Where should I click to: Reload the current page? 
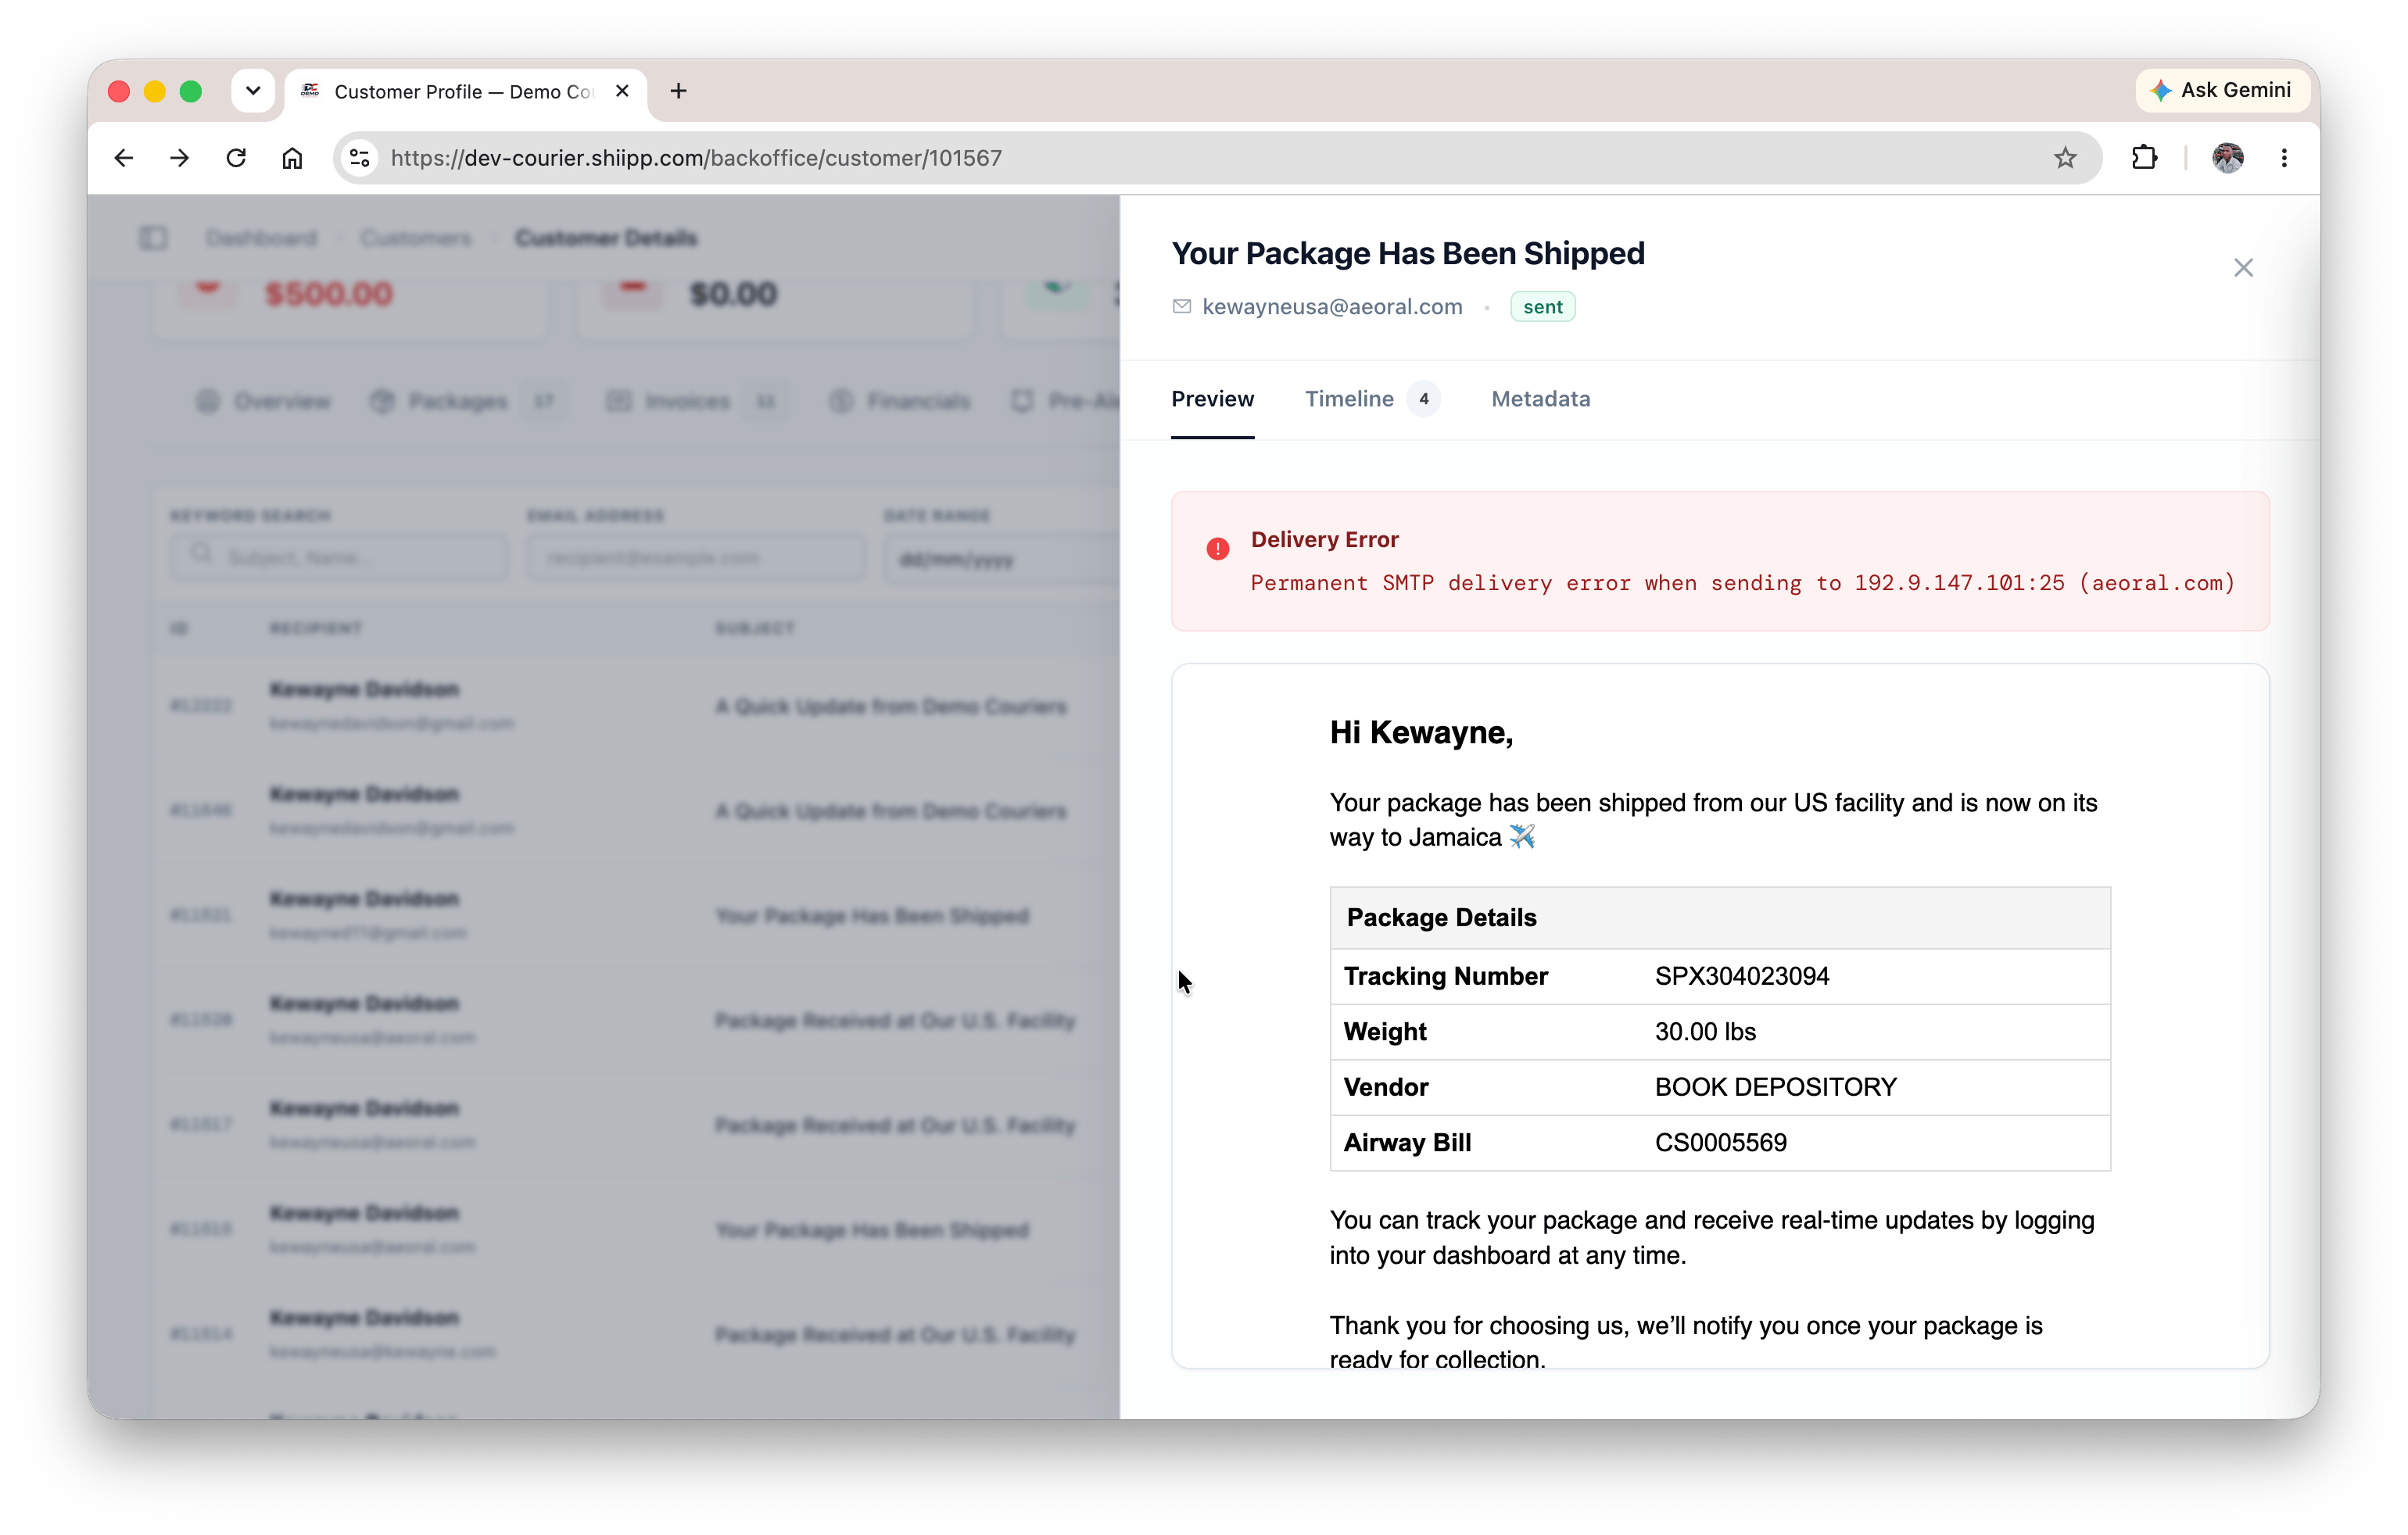click(x=236, y=158)
